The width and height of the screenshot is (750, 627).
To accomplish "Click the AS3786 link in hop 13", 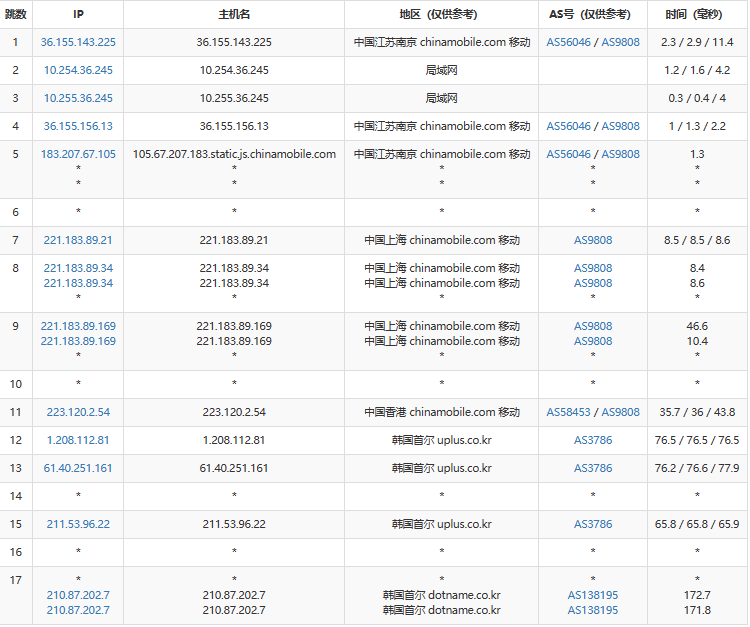I will point(593,468).
